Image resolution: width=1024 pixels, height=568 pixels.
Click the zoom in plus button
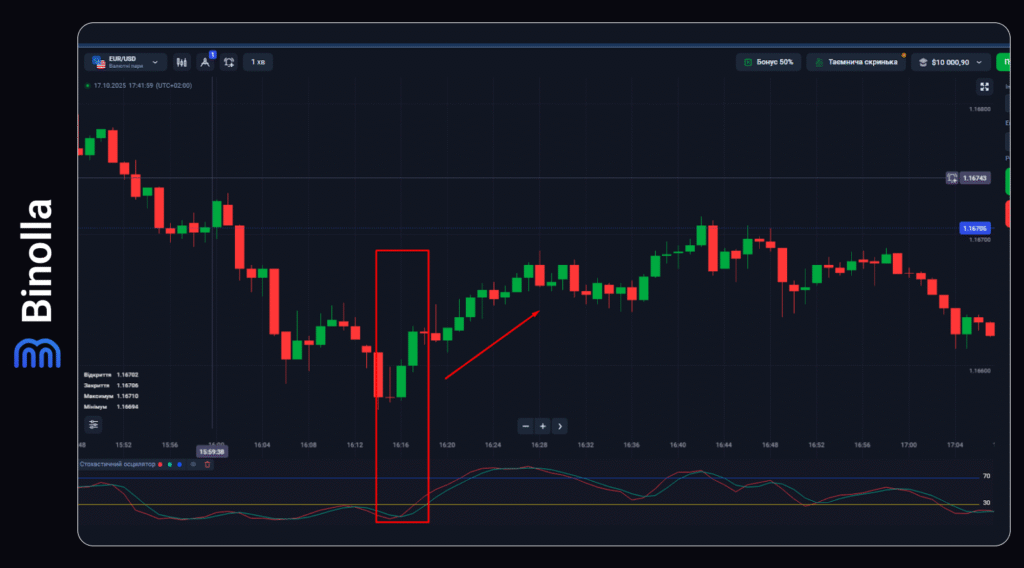[x=542, y=425]
